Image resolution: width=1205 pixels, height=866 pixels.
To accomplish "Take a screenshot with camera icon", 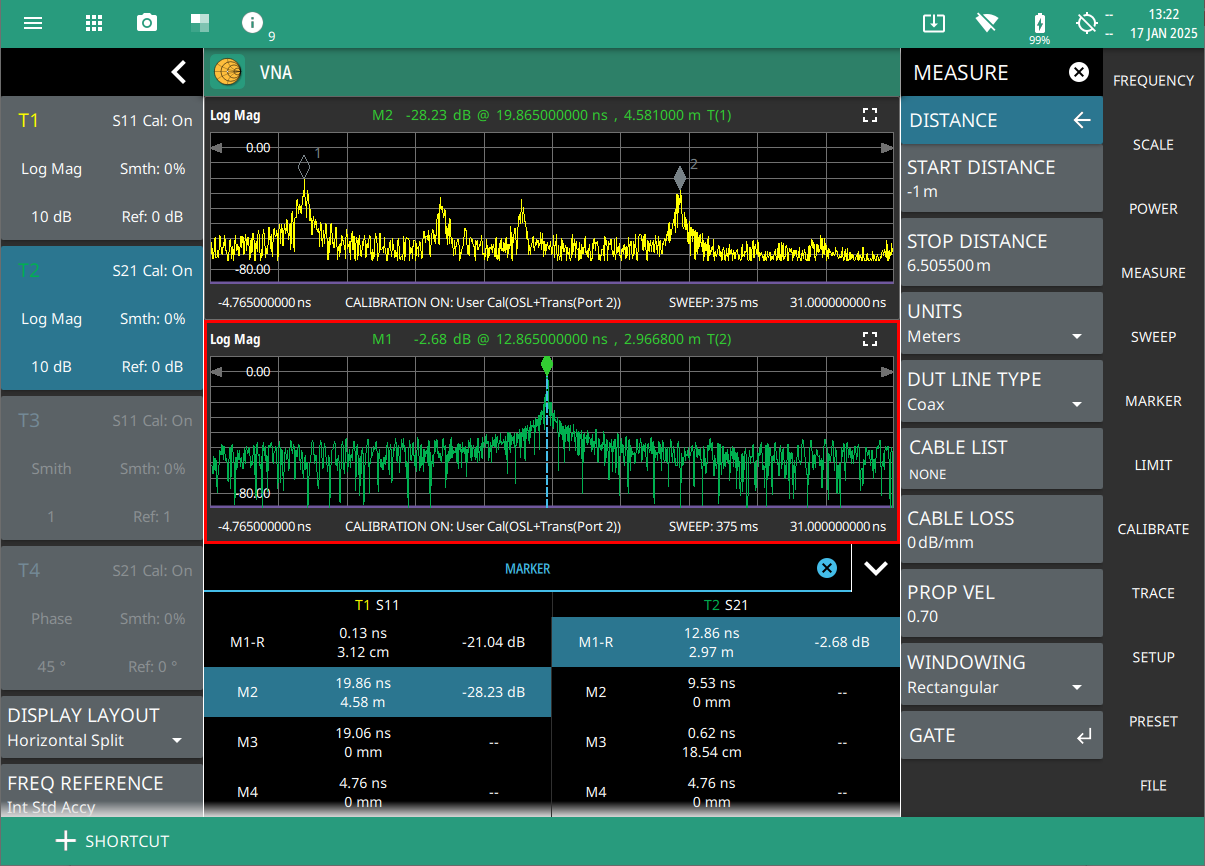I will (x=147, y=23).
